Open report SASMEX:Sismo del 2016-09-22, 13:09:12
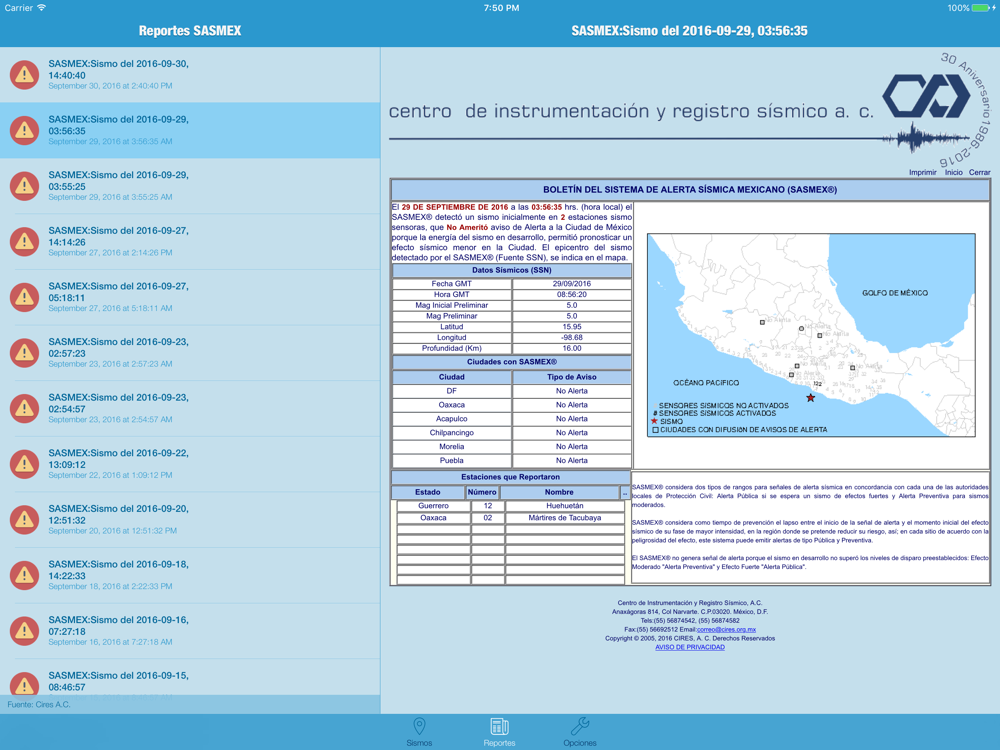 (x=190, y=464)
